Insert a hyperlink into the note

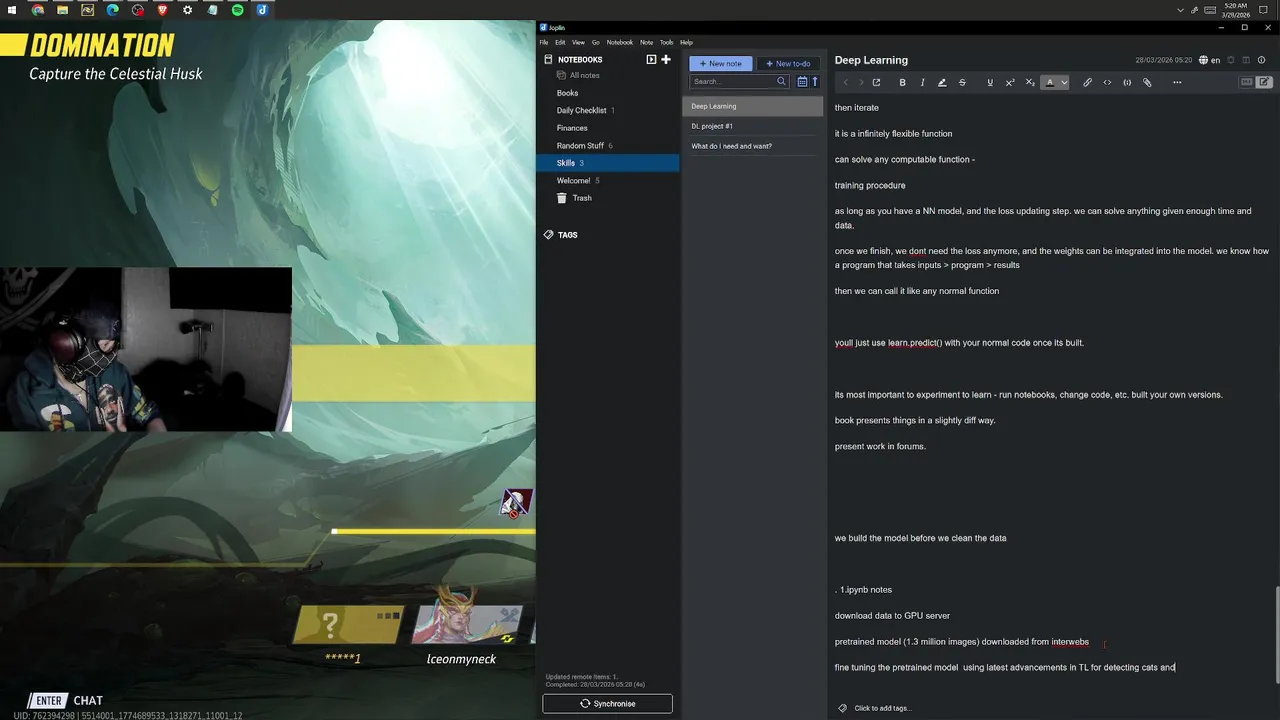(x=1087, y=82)
